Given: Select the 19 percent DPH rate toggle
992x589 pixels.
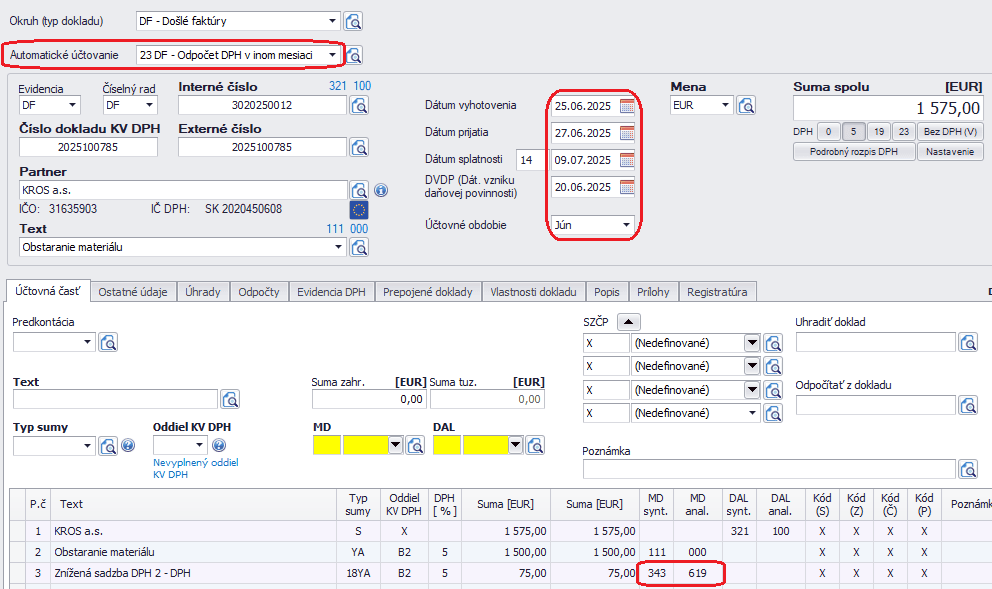Looking at the screenshot, I should (x=878, y=132).
